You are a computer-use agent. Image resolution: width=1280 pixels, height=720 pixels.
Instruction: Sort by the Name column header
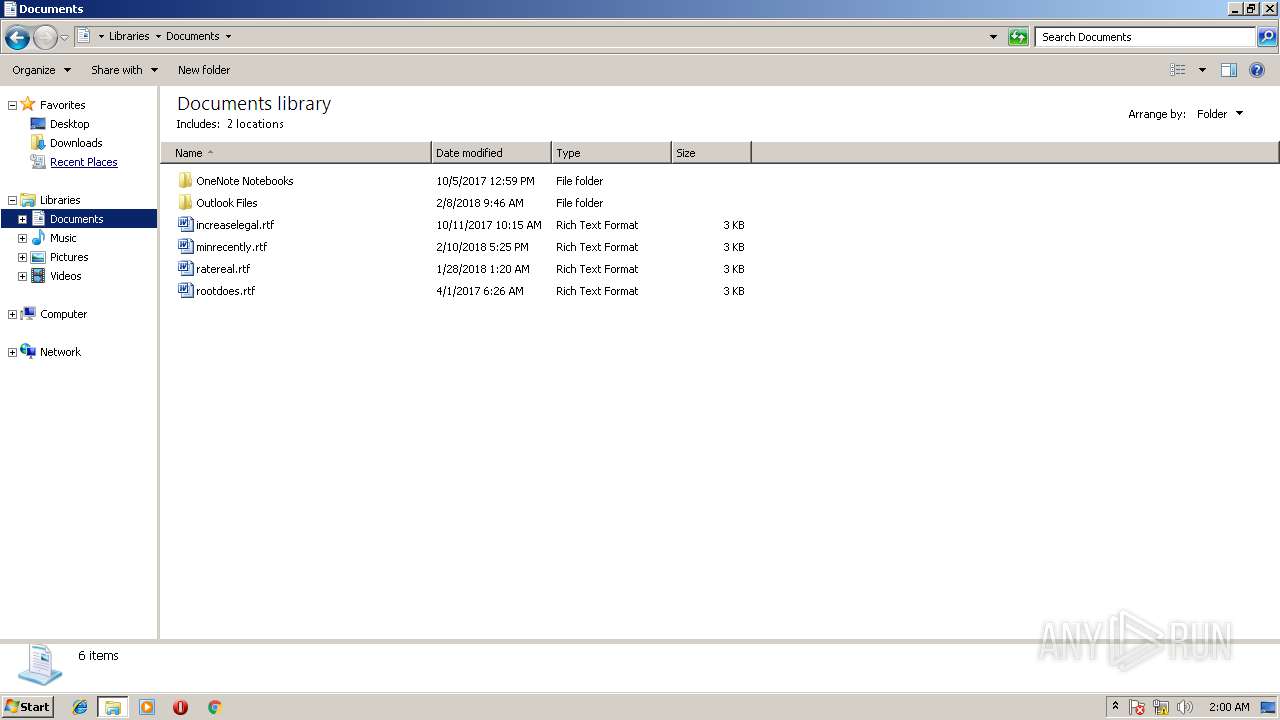click(296, 153)
